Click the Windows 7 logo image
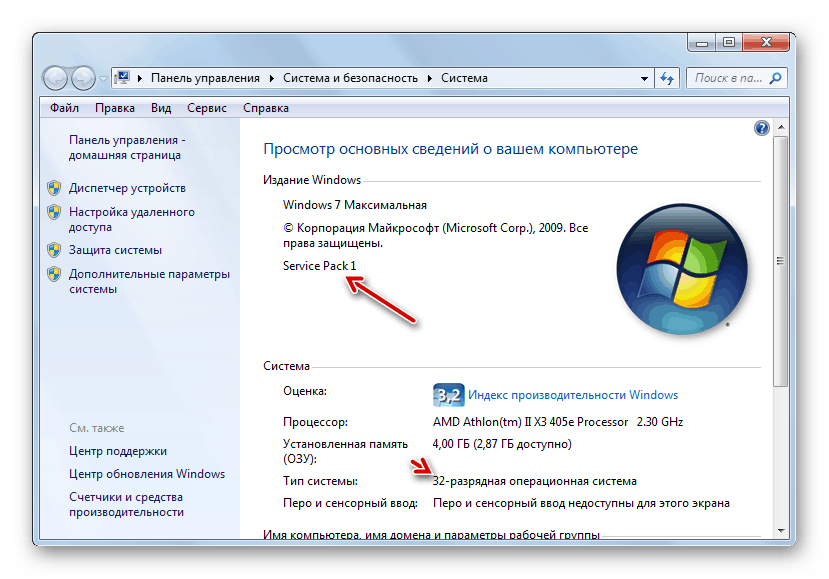This screenshot has width=829, height=579. 682,269
